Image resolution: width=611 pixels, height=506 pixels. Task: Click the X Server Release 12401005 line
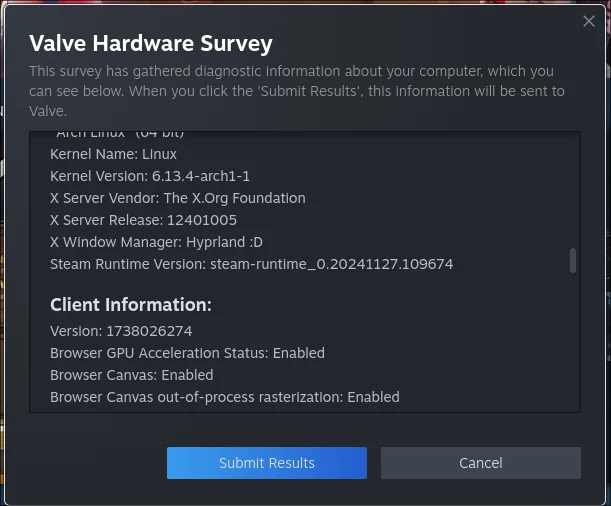click(143, 220)
